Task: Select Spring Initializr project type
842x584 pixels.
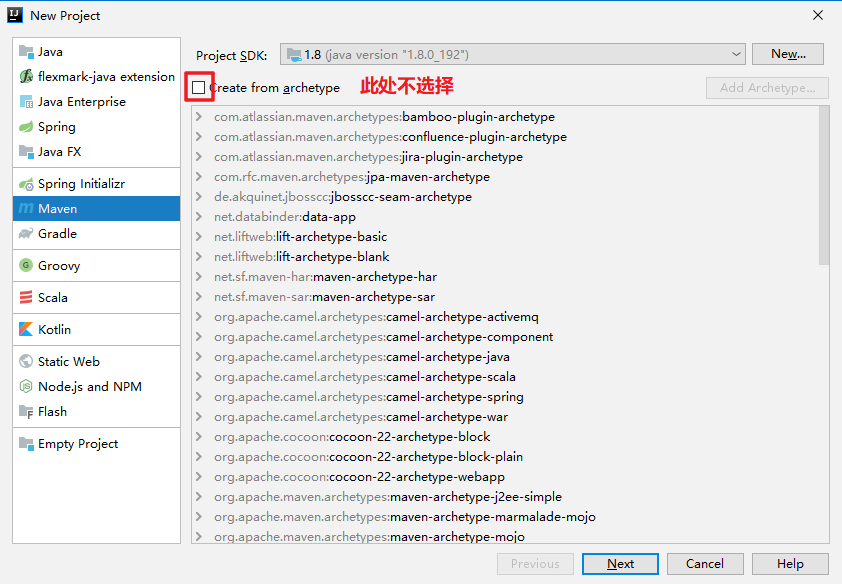Action: [97, 184]
